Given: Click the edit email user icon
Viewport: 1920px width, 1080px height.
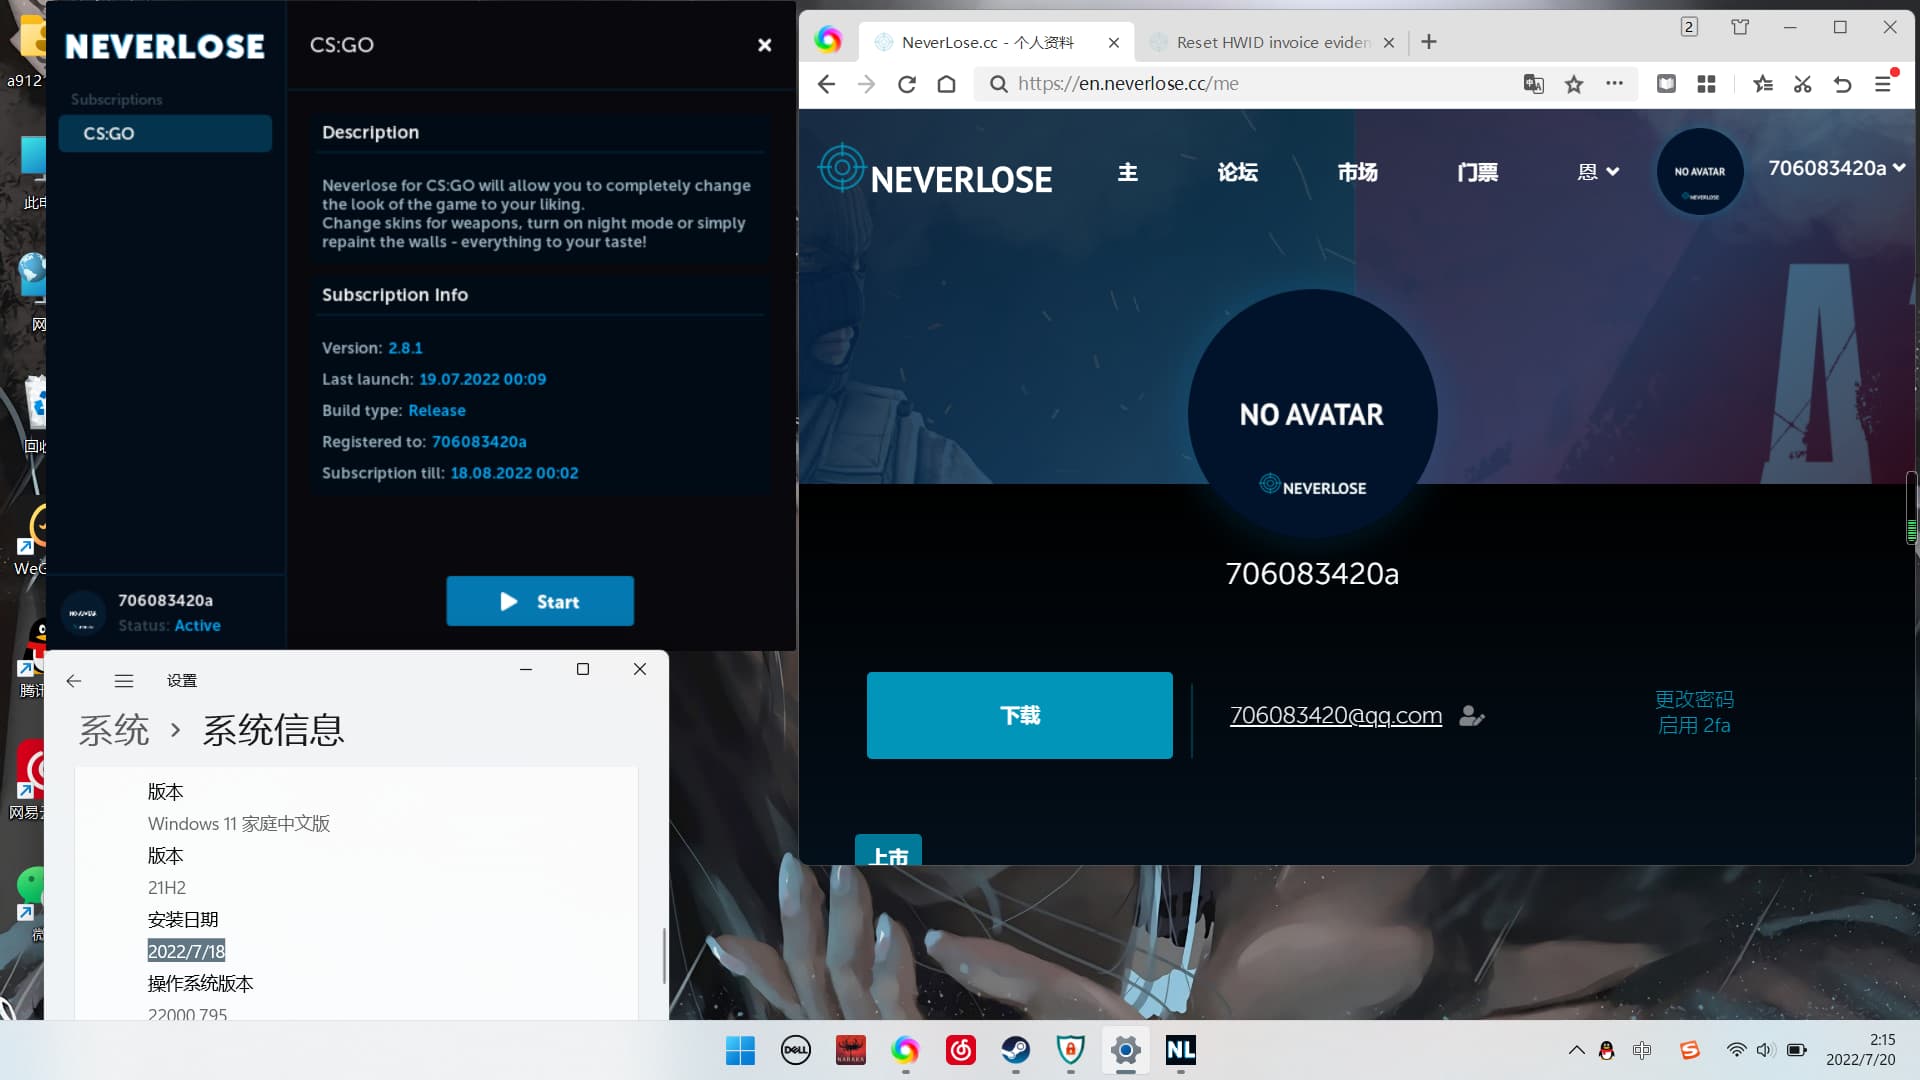Looking at the screenshot, I should (x=1471, y=716).
